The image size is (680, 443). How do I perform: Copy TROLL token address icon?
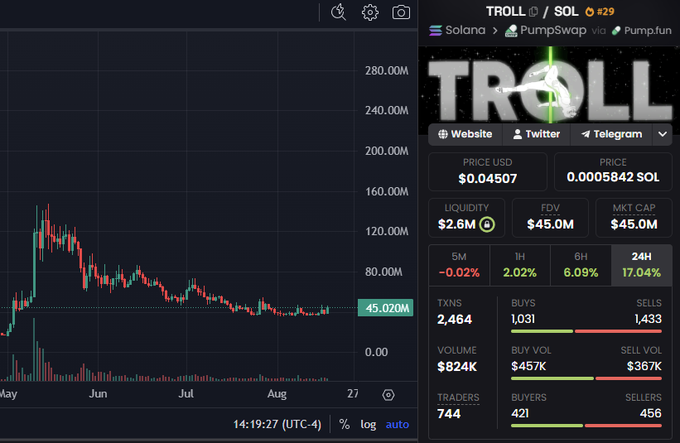pos(533,12)
